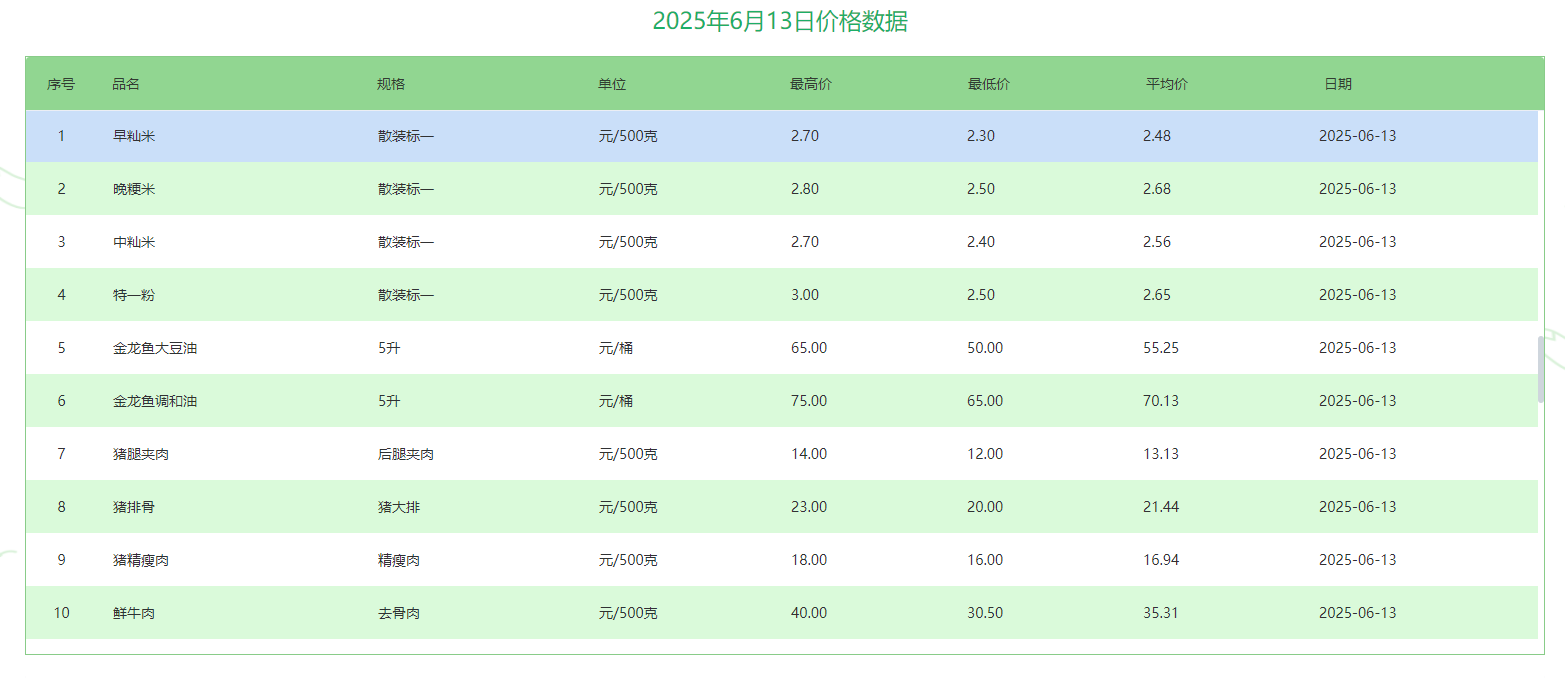This screenshot has width=1565, height=679.
Task: Click the 特一粉 product name
Action: point(134,295)
